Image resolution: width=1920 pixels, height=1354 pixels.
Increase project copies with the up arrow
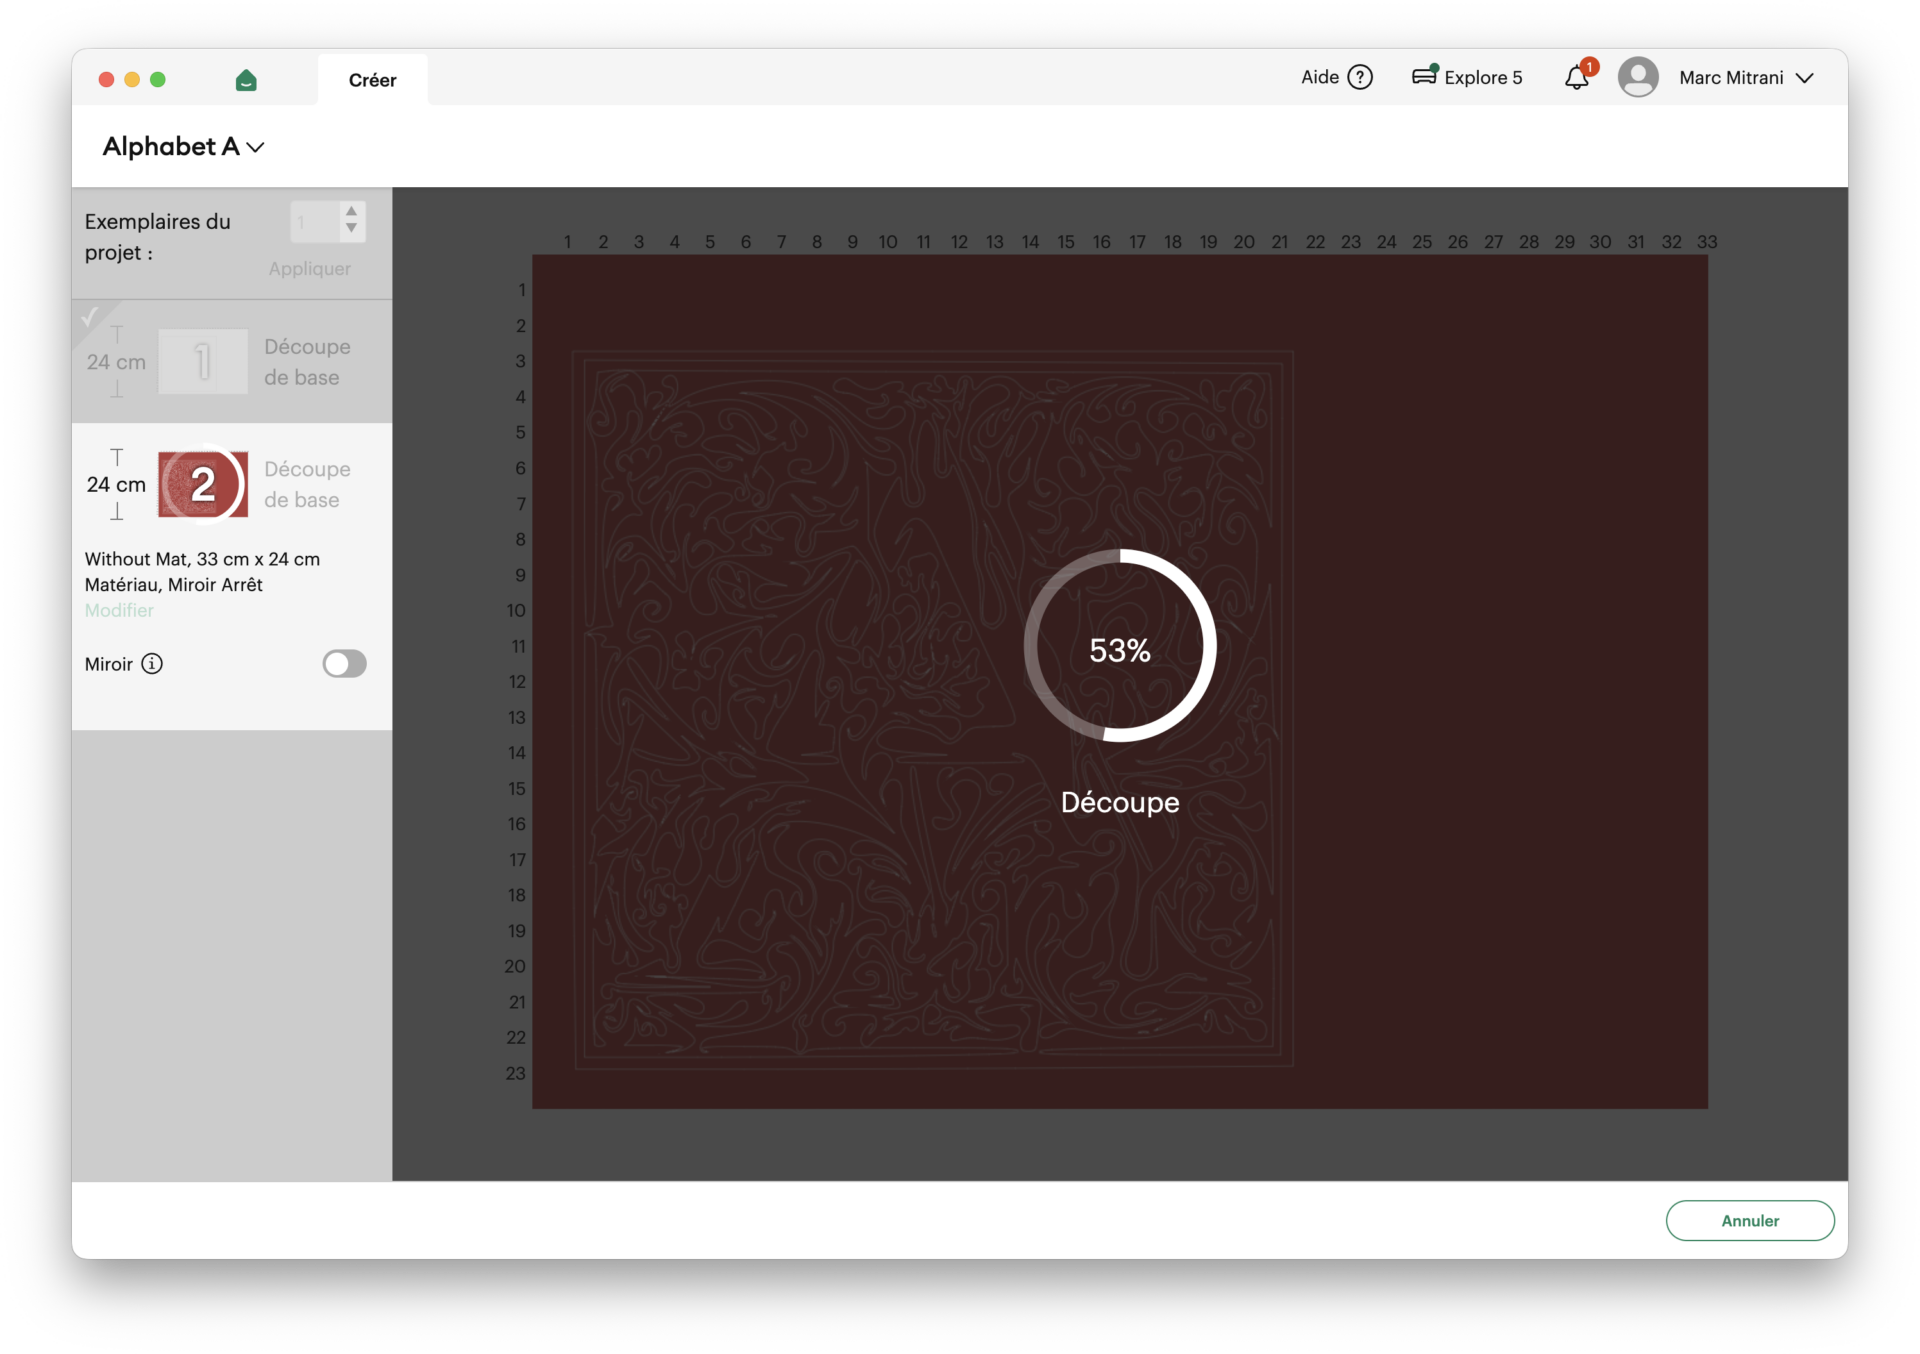(x=351, y=212)
